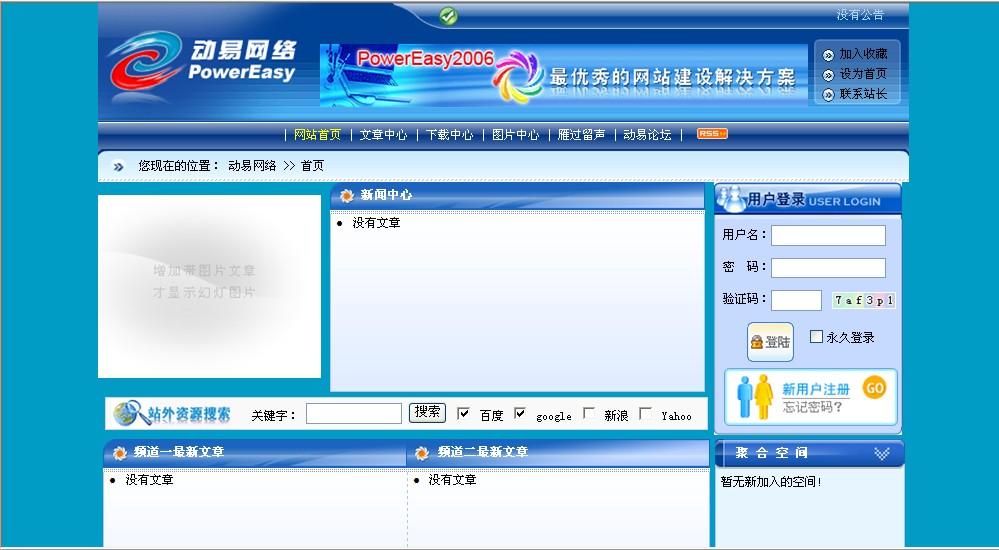Focus the 关键字 search input
The image size is (999, 550).
[354, 414]
